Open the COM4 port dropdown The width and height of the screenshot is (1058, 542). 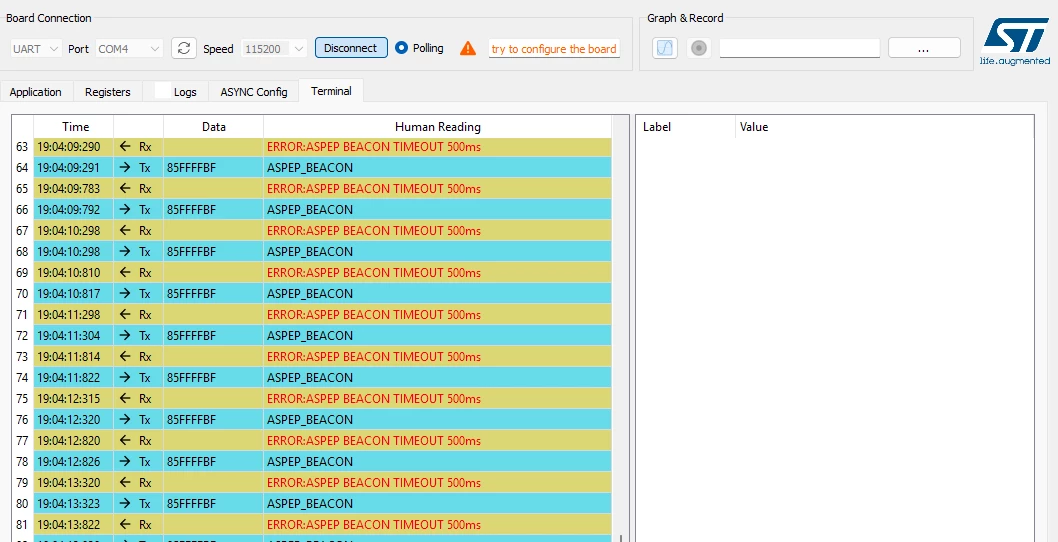pos(130,49)
